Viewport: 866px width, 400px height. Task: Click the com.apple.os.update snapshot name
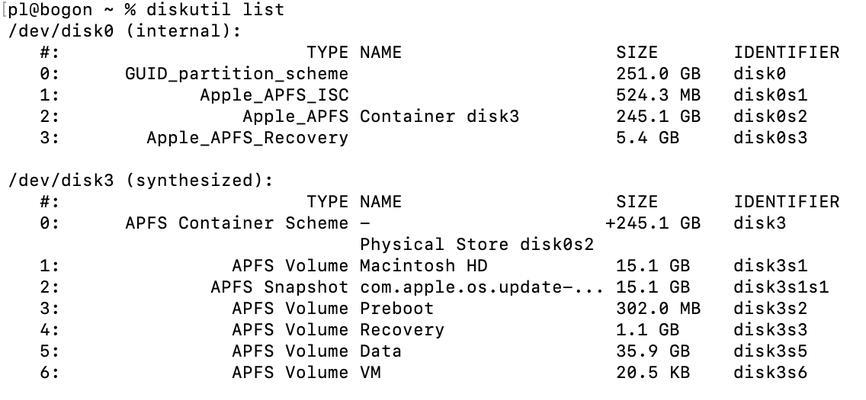click(481, 287)
